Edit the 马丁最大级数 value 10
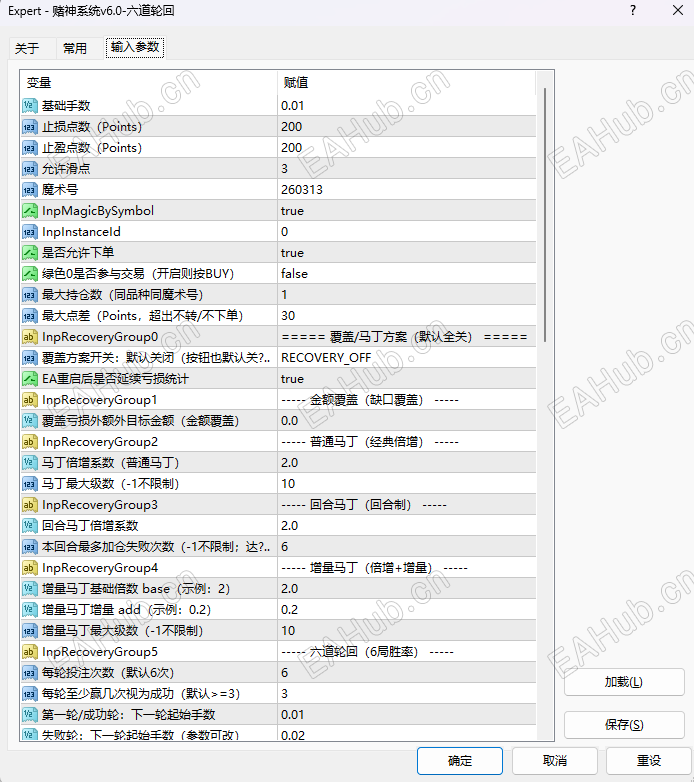This screenshot has height=782, width=694. click(407, 483)
